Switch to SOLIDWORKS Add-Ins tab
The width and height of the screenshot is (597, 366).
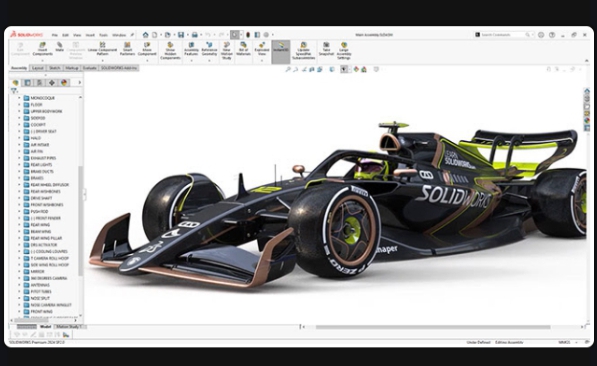coord(119,68)
